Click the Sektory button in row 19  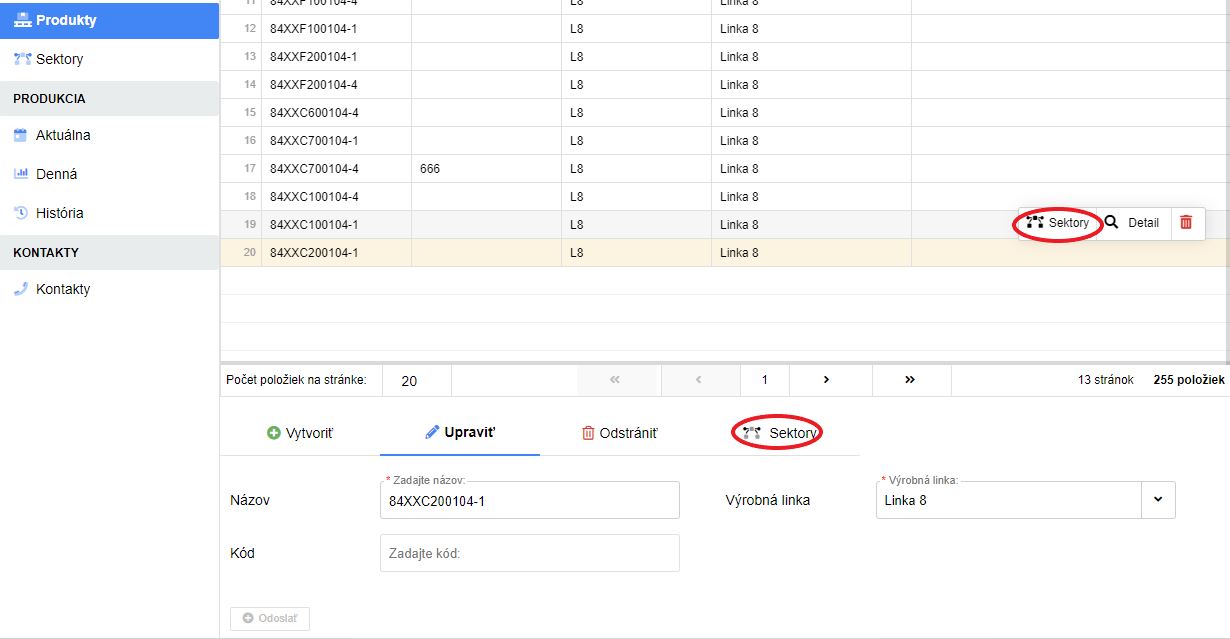(x=1058, y=223)
